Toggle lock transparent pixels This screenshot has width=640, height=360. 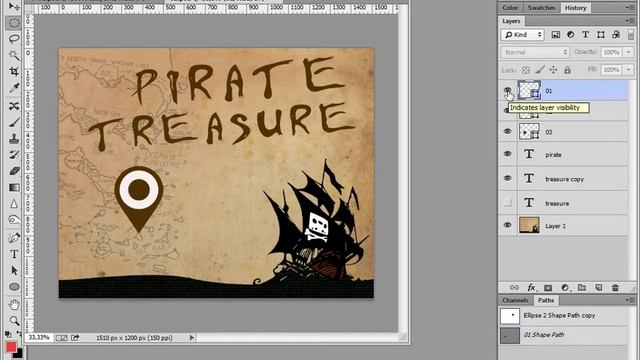point(526,70)
